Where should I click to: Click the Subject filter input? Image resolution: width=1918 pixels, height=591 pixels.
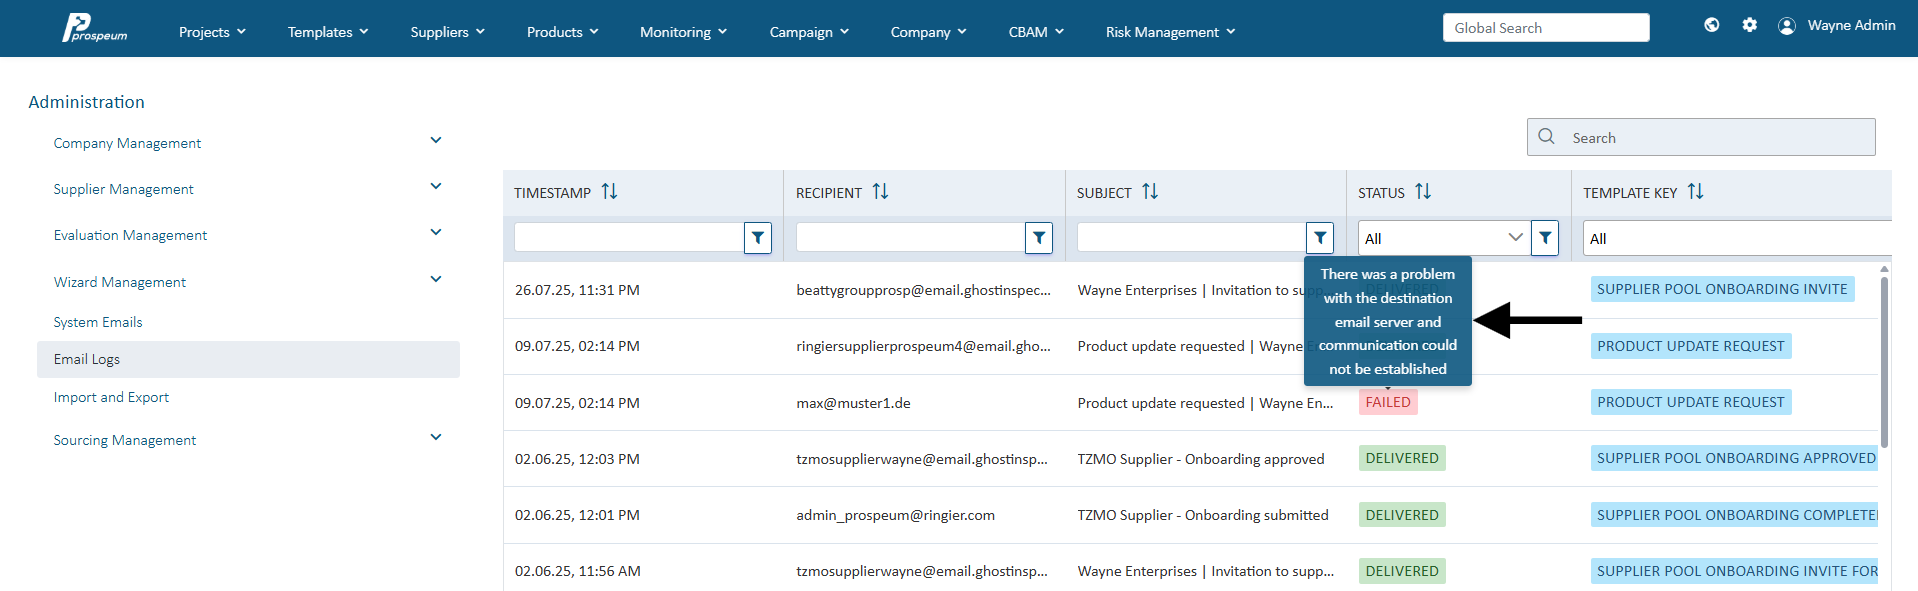[1191, 238]
